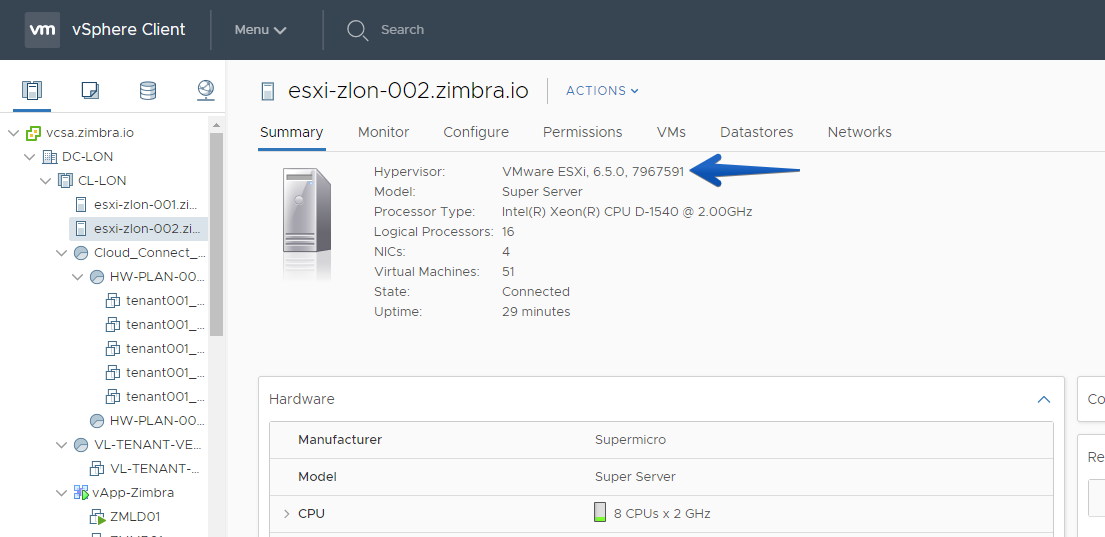Select the CL-LON tree item
The height and width of the screenshot is (537, 1105).
102,180
